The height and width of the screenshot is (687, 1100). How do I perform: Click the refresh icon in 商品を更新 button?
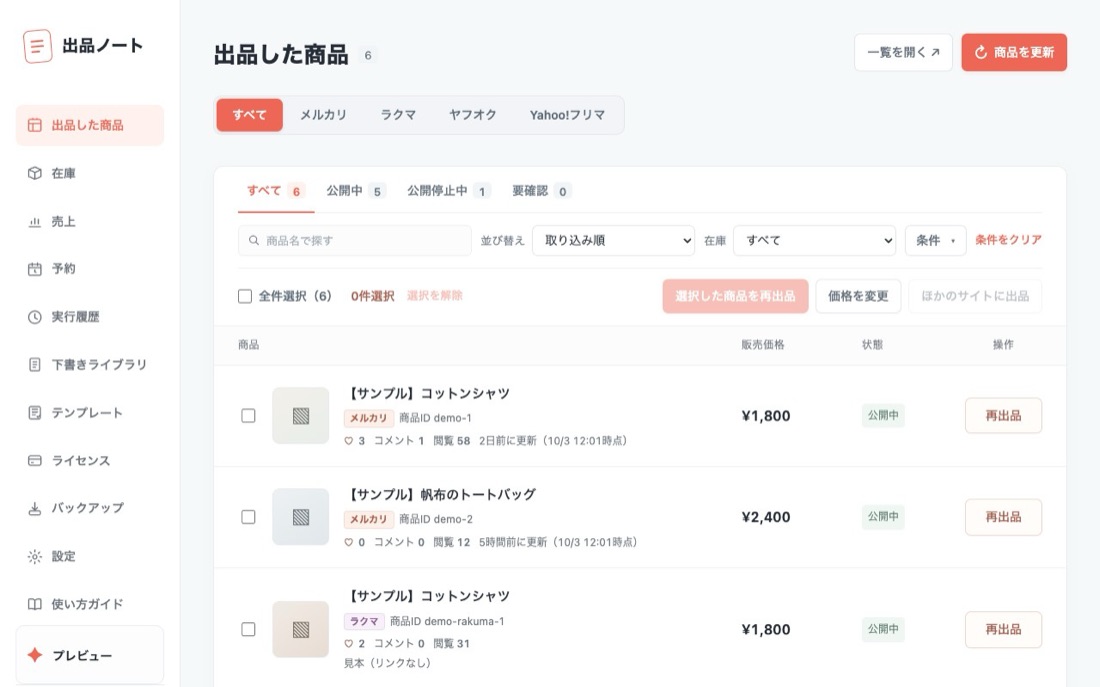coord(981,53)
